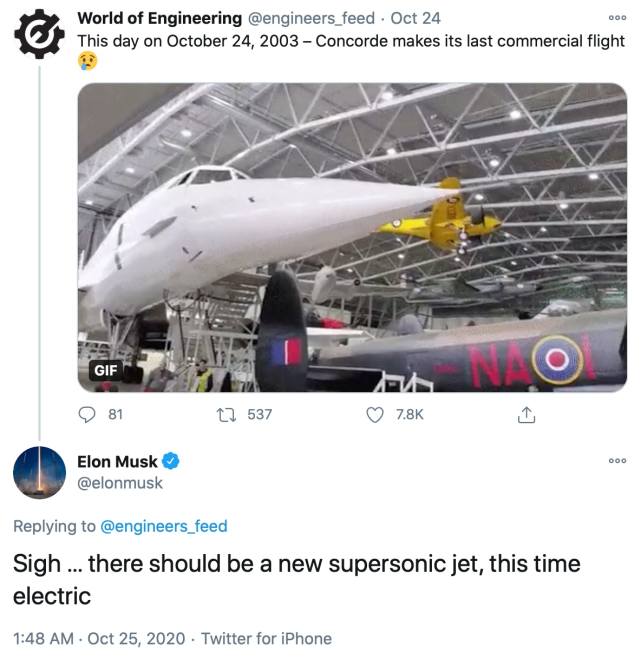Open more options on World of Engineering tweet
Image resolution: width=641 pixels, height=660 pixels.
[617, 18]
